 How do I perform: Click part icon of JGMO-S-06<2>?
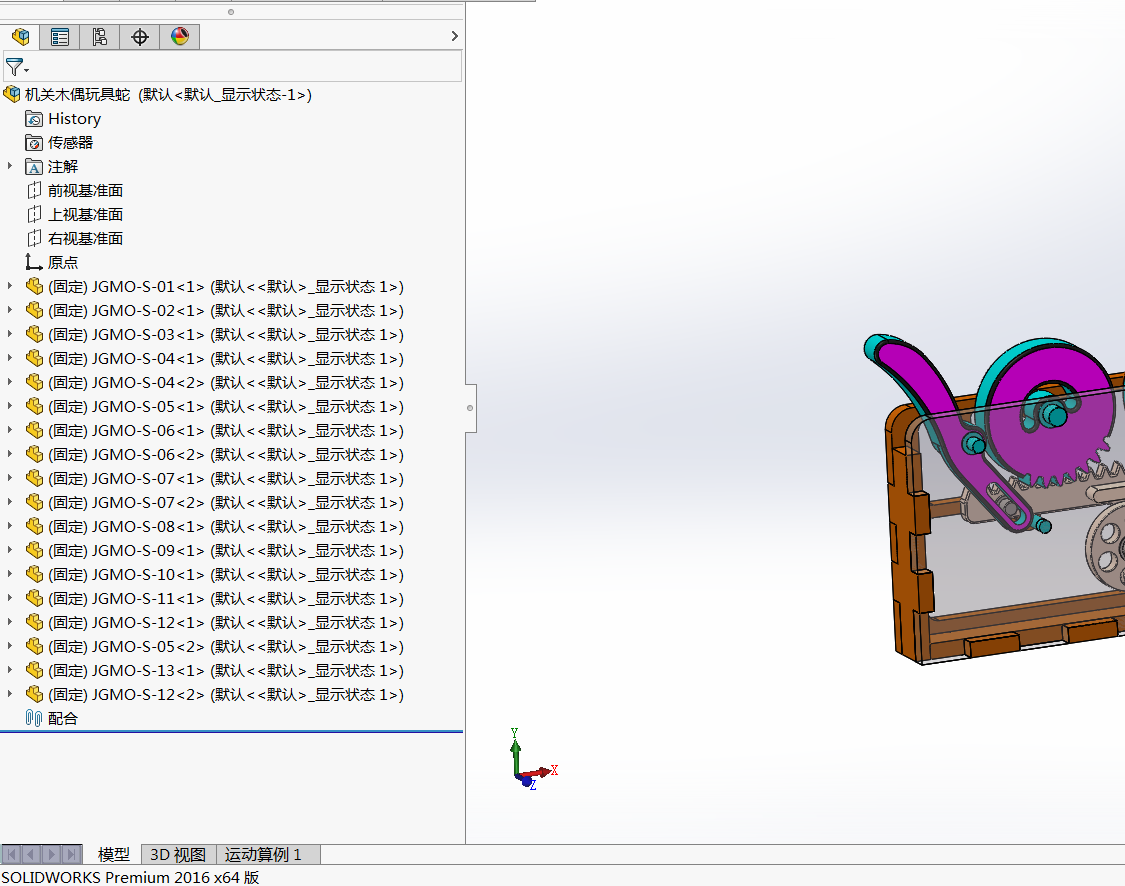coord(34,454)
